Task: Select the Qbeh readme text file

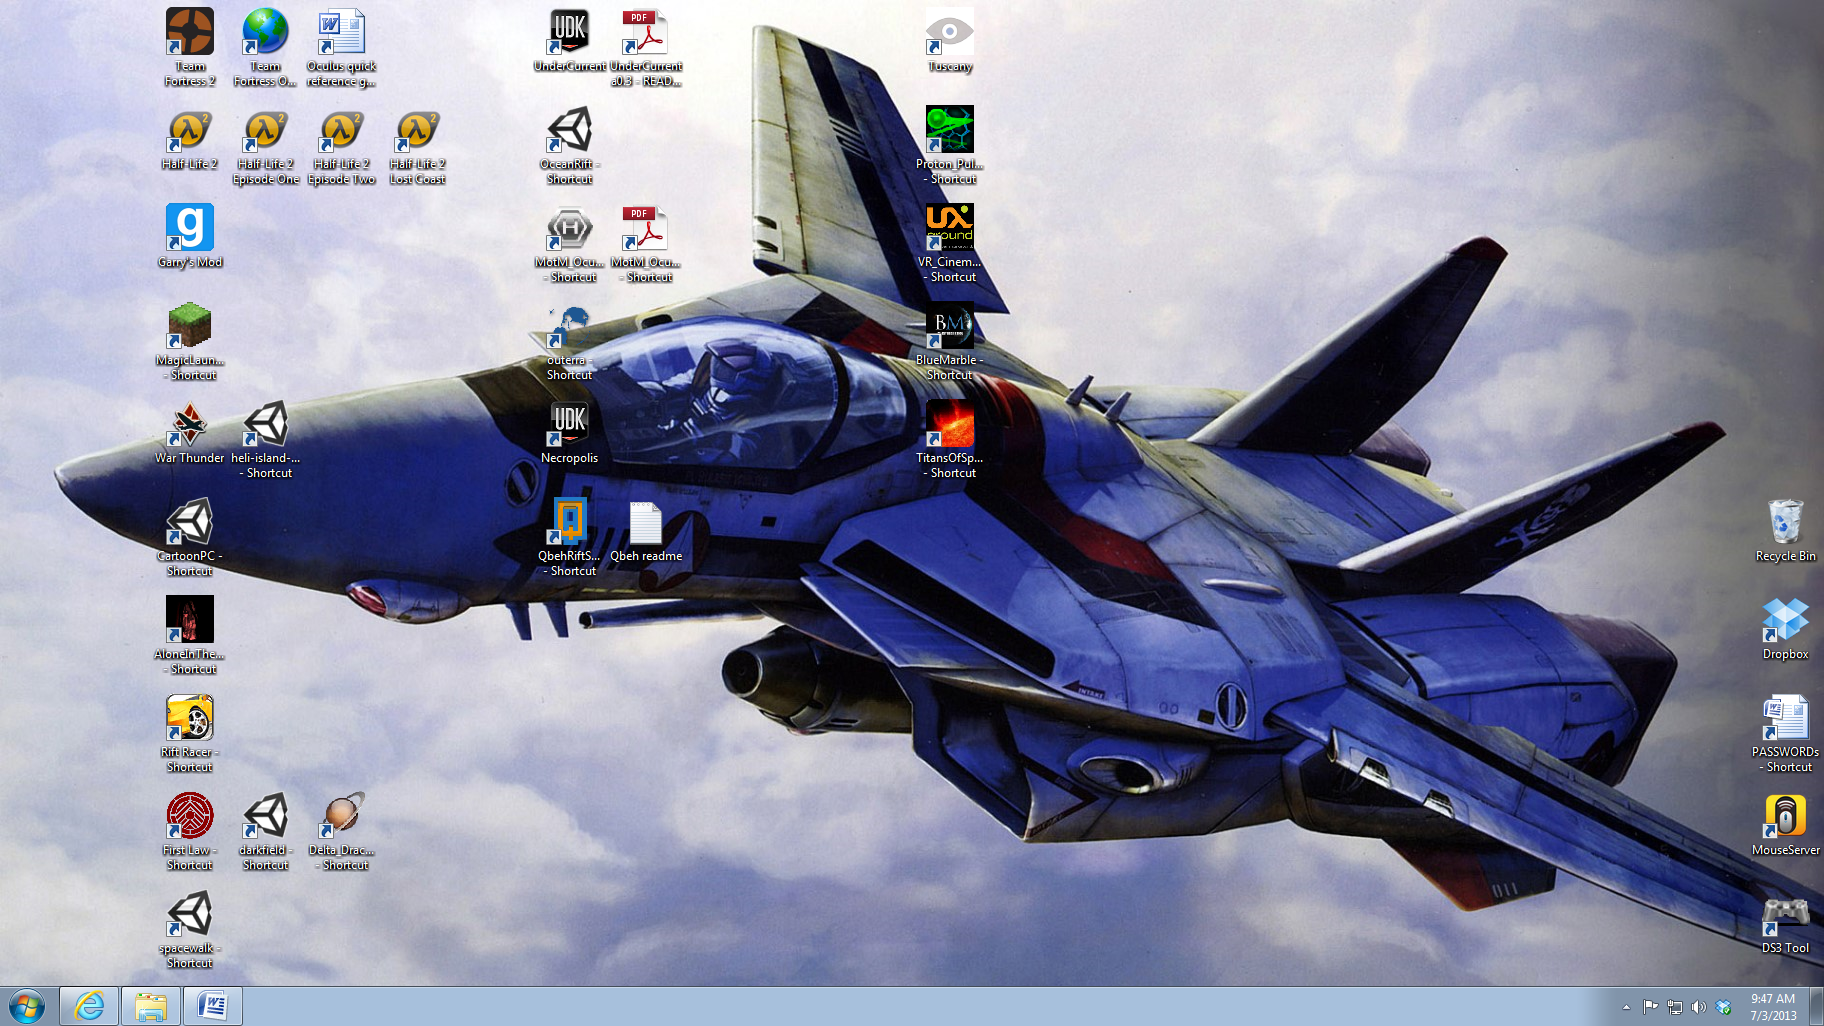Action: point(645,523)
